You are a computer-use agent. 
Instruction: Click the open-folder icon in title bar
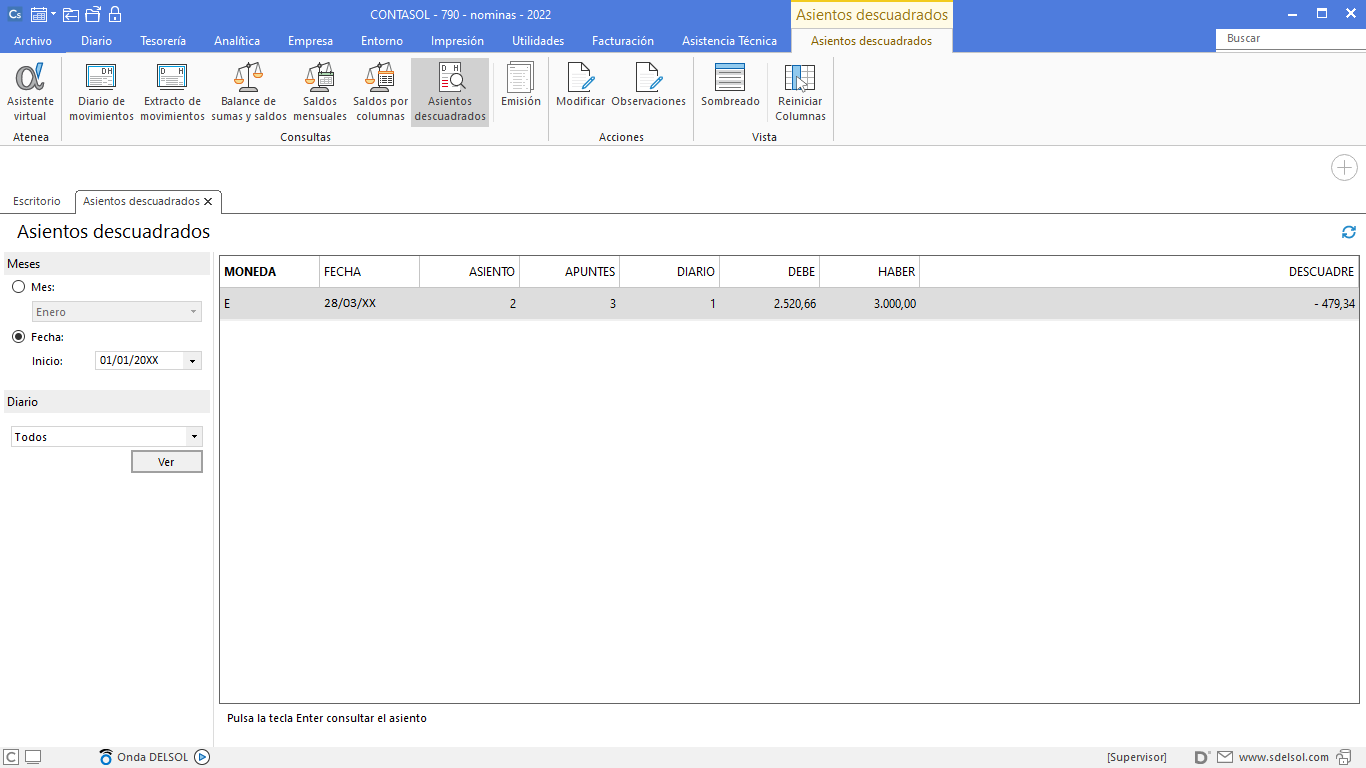tap(93, 15)
